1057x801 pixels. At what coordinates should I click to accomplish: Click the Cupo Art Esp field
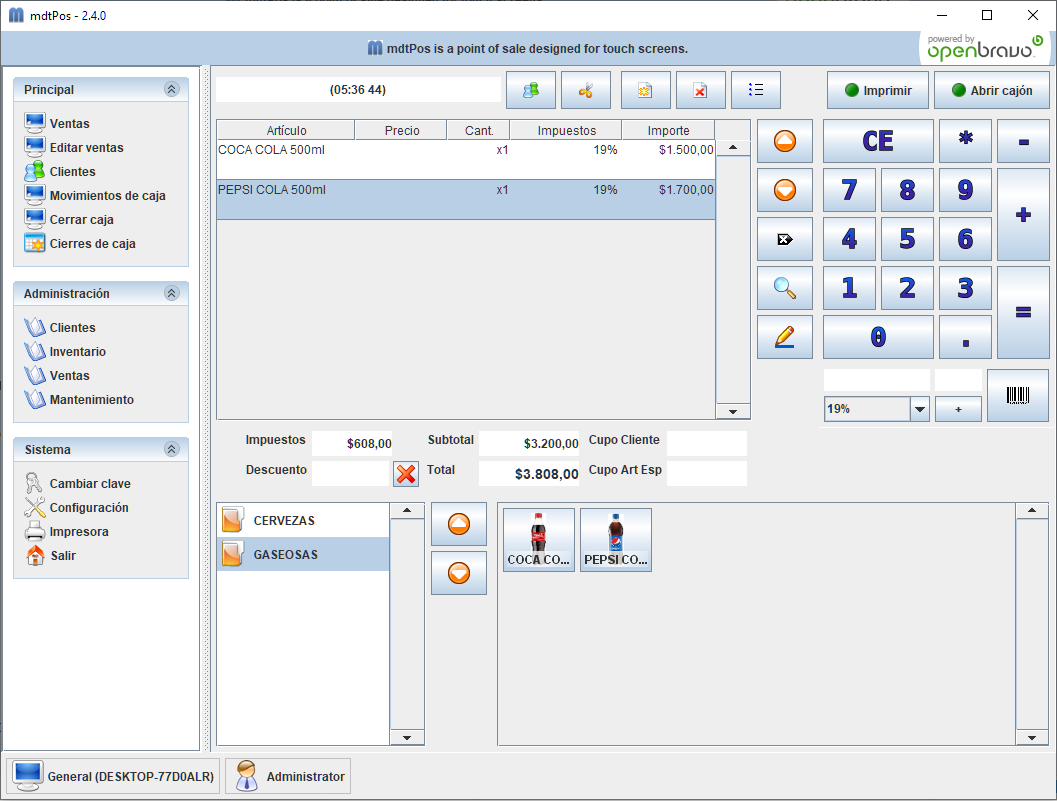coord(706,473)
